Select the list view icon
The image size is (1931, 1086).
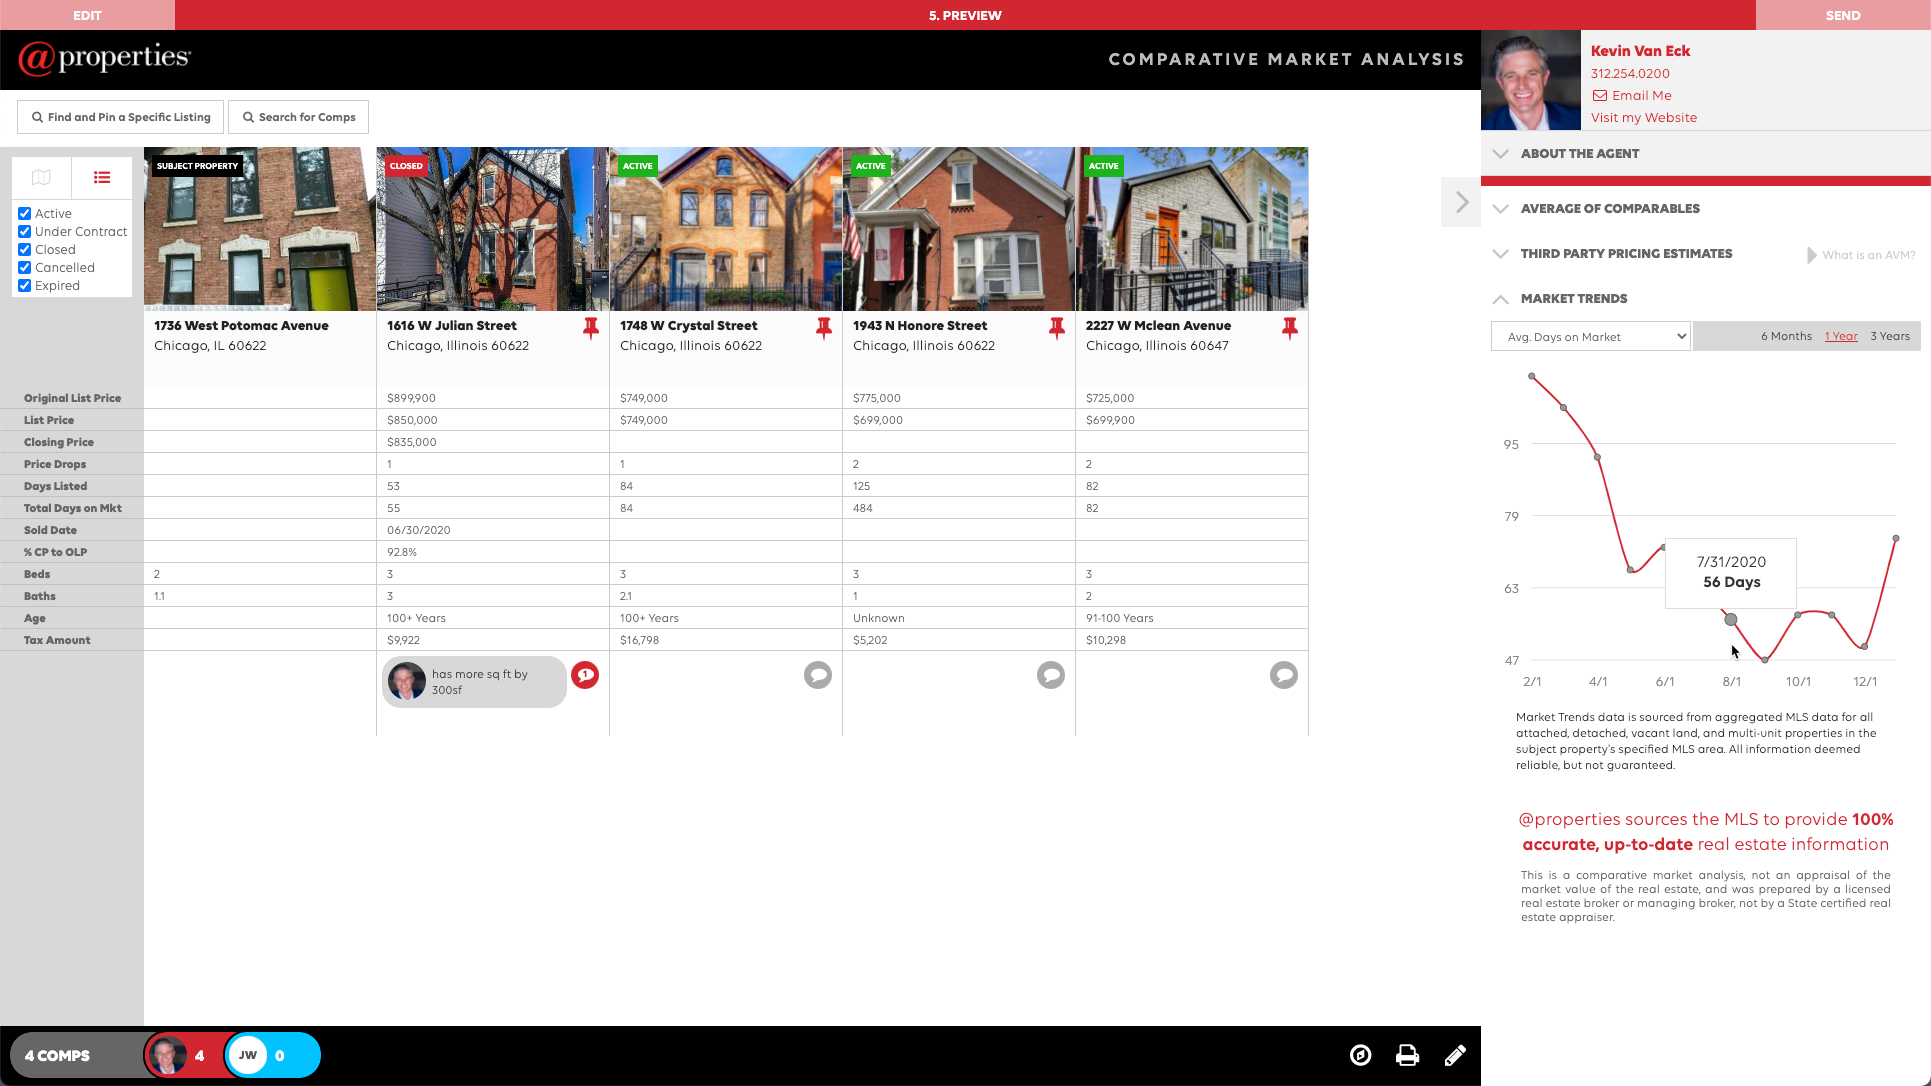point(102,177)
